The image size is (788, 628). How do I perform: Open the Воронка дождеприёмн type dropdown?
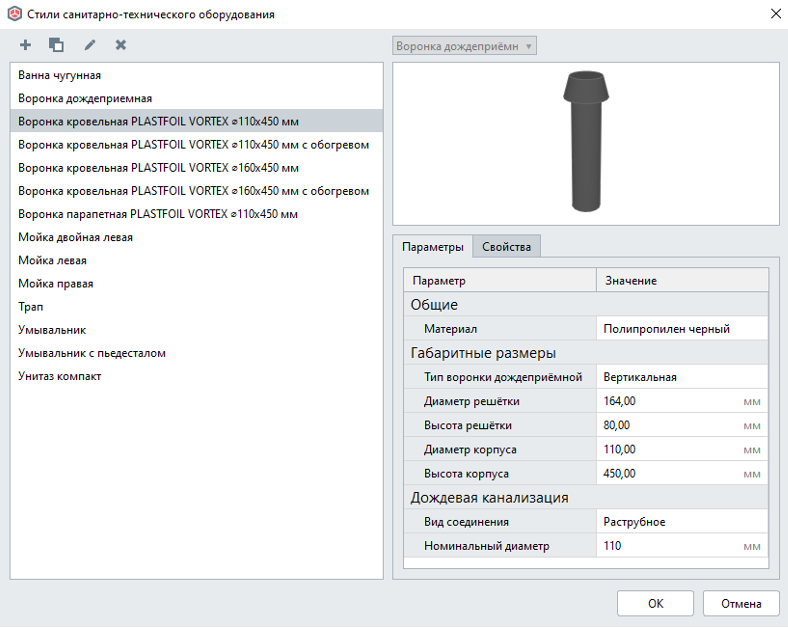tap(465, 46)
